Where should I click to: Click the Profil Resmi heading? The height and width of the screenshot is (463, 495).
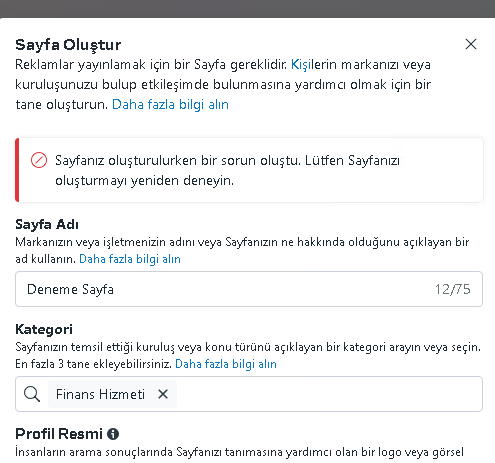click(59, 434)
